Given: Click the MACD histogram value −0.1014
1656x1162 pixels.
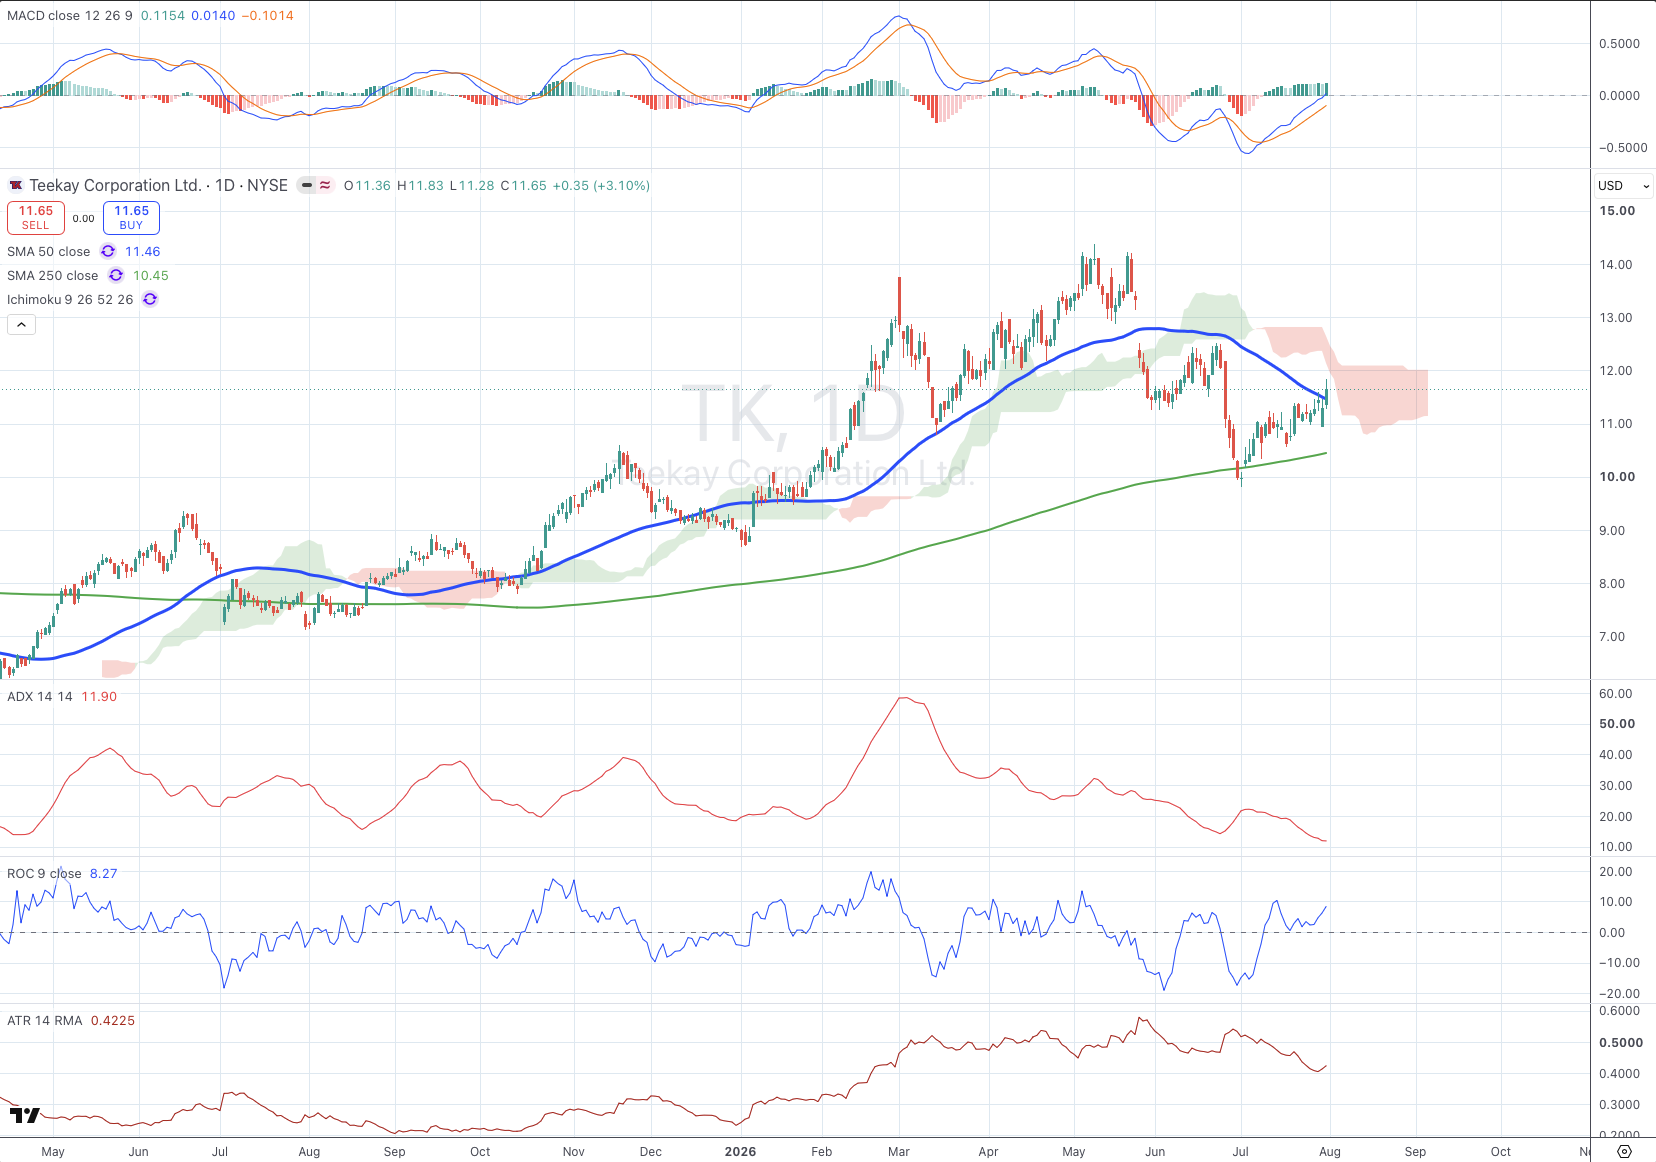Looking at the screenshot, I should click(x=268, y=15).
